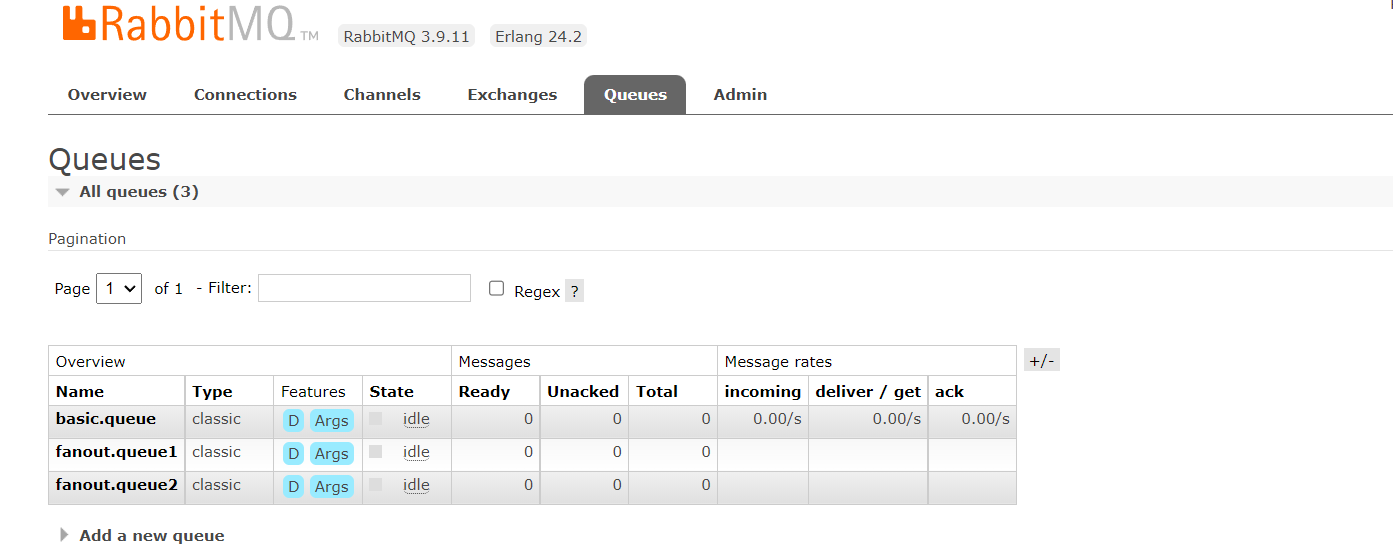Go to the Admin tab
This screenshot has height=559, width=1393.
pyautogui.click(x=740, y=95)
